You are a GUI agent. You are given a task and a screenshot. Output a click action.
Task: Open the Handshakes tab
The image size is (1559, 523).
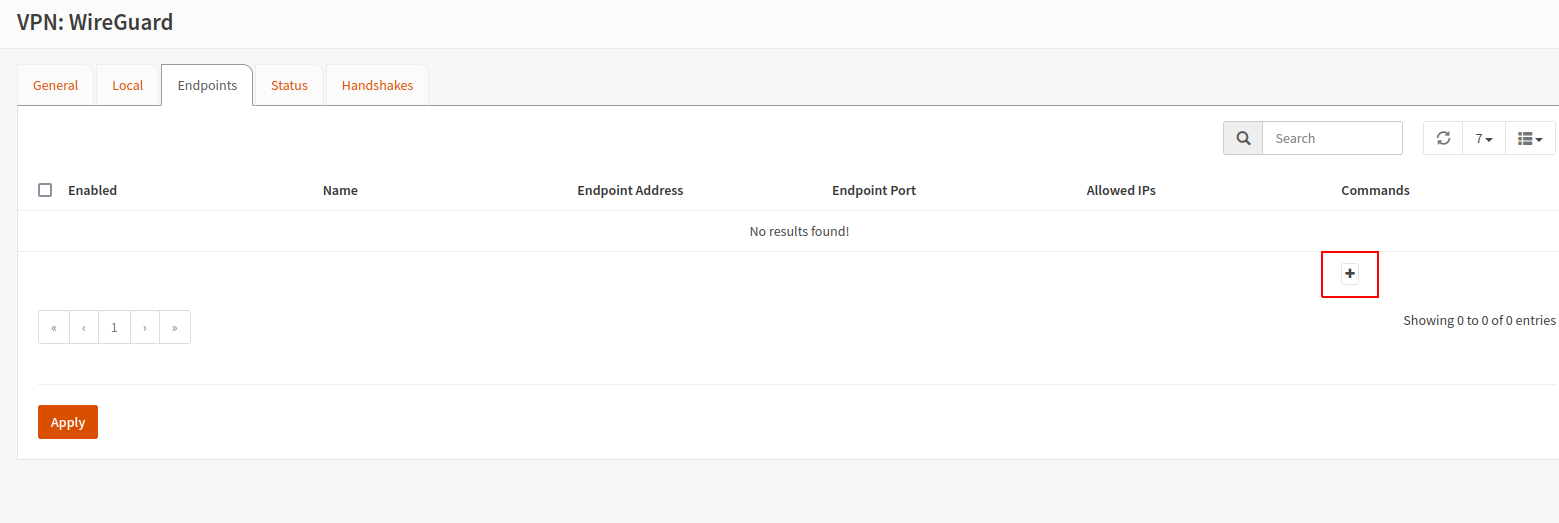click(377, 85)
